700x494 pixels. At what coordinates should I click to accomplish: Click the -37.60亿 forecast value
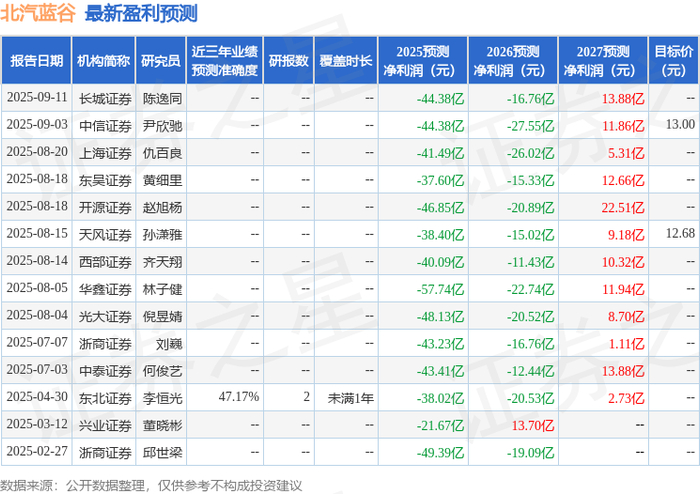[x=440, y=180]
